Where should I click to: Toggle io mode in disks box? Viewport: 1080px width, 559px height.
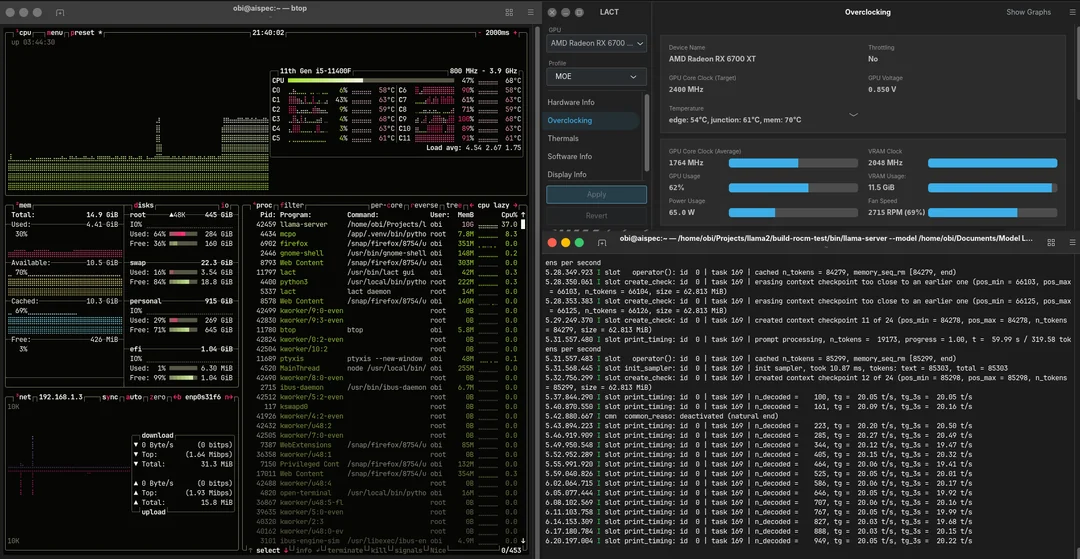pos(225,205)
